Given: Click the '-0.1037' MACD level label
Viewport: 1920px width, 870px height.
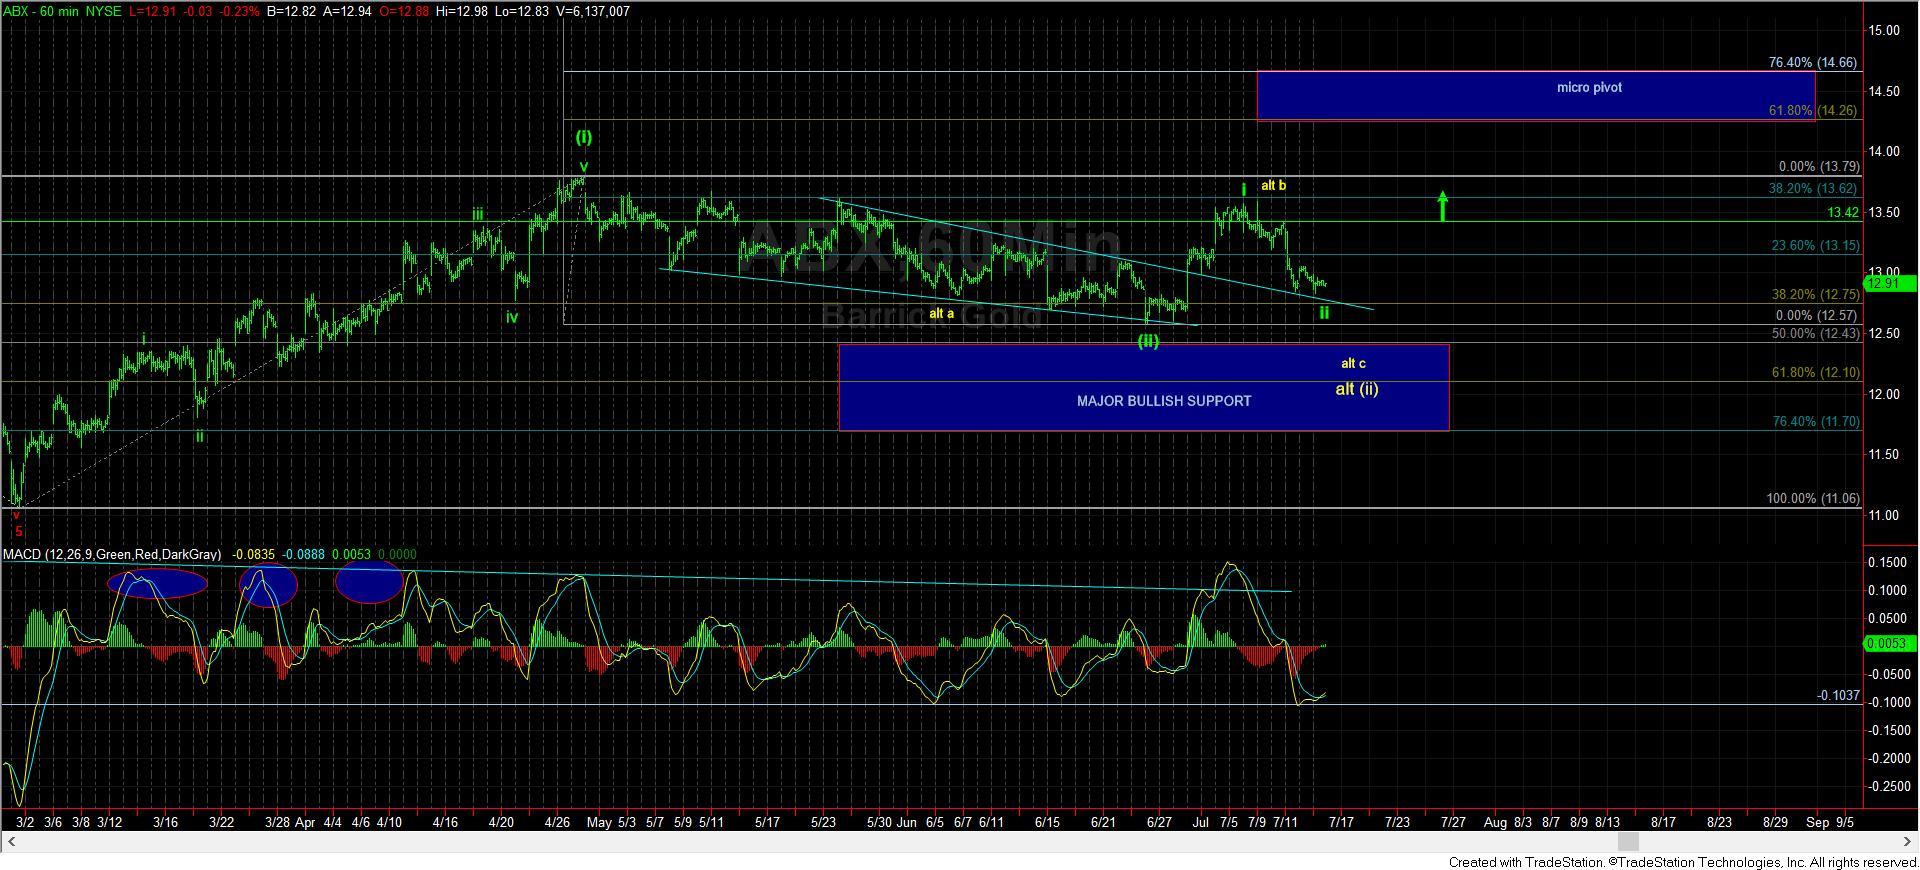Looking at the screenshot, I should 1838,695.
